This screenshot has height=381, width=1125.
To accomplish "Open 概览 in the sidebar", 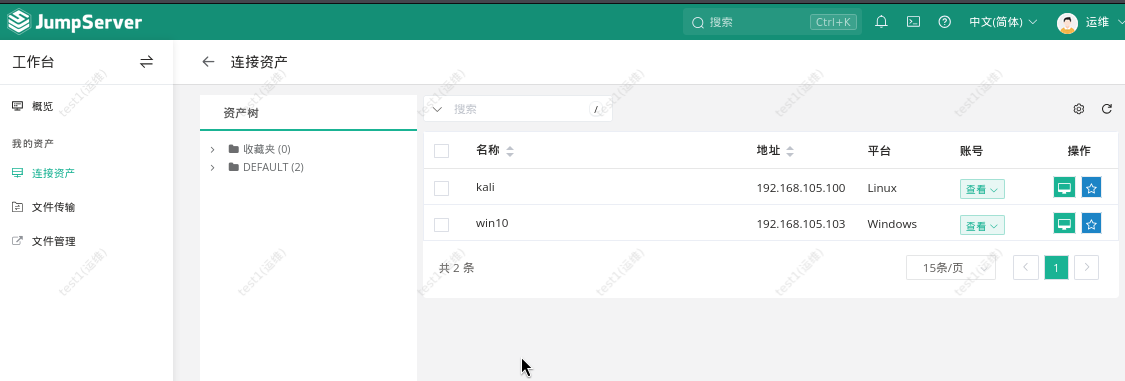I will (42, 106).
